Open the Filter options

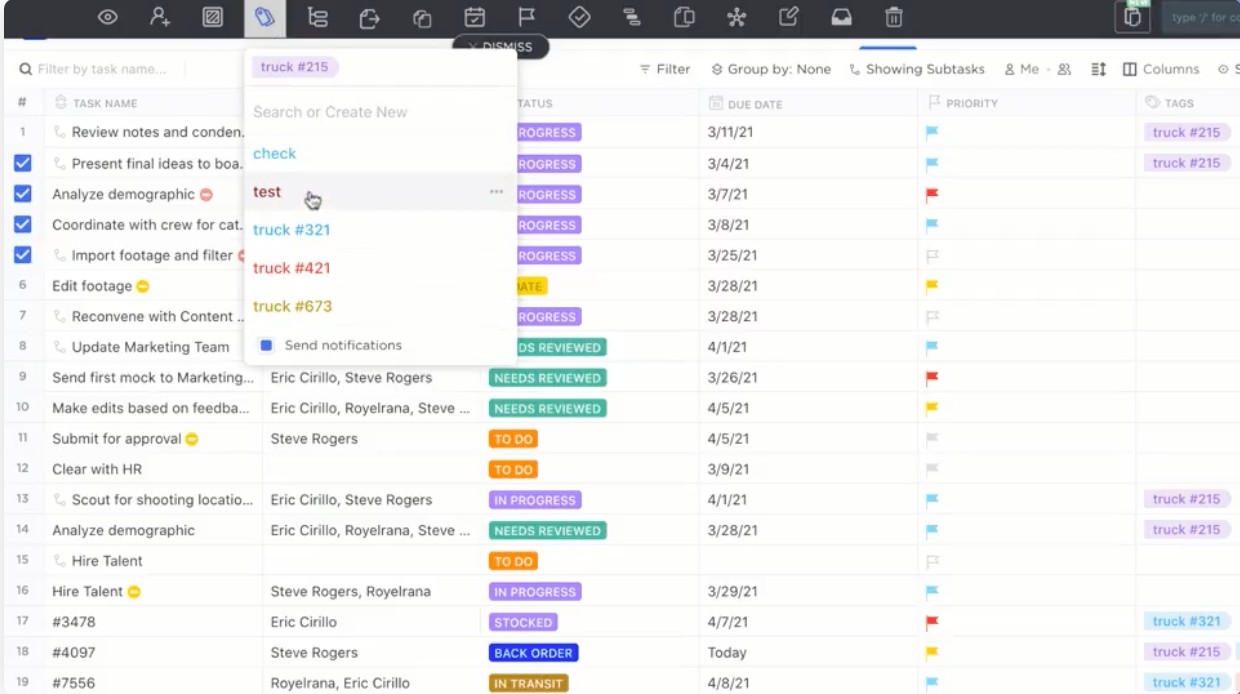(665, 69)
